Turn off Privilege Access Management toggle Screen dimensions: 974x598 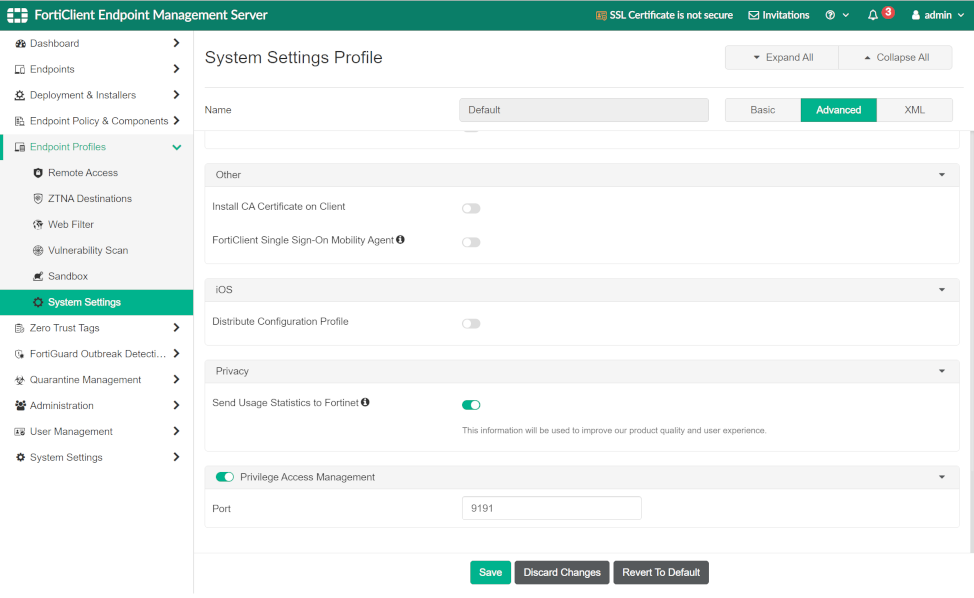click(225, 477)
